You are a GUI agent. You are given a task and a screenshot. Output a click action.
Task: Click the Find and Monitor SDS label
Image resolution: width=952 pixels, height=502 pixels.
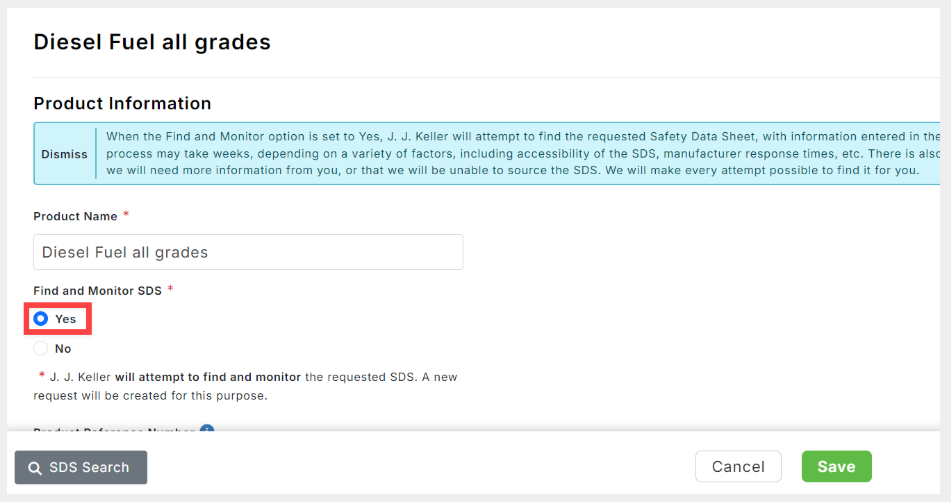click(x=98, y=291)
